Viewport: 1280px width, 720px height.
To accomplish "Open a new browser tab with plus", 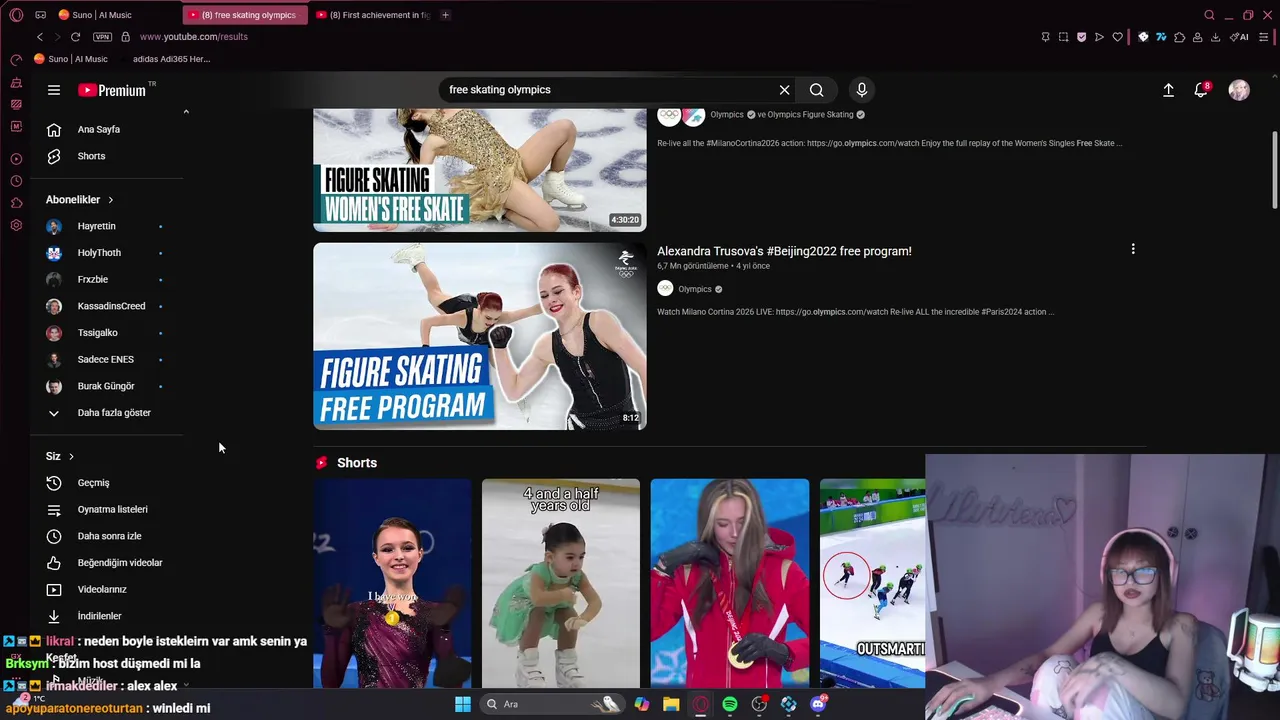I will 445,15.
